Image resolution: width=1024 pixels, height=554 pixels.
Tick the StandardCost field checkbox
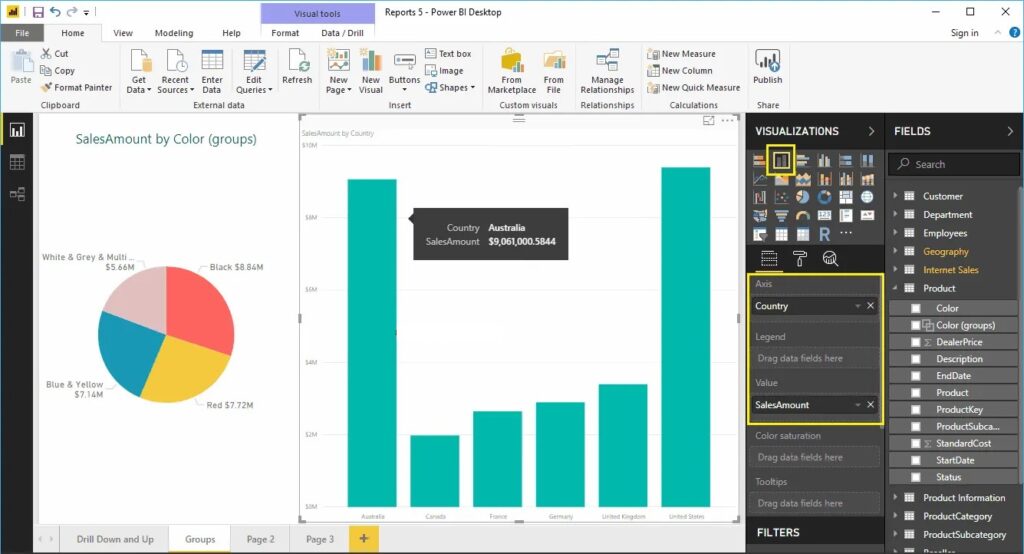tap(916, 444)
